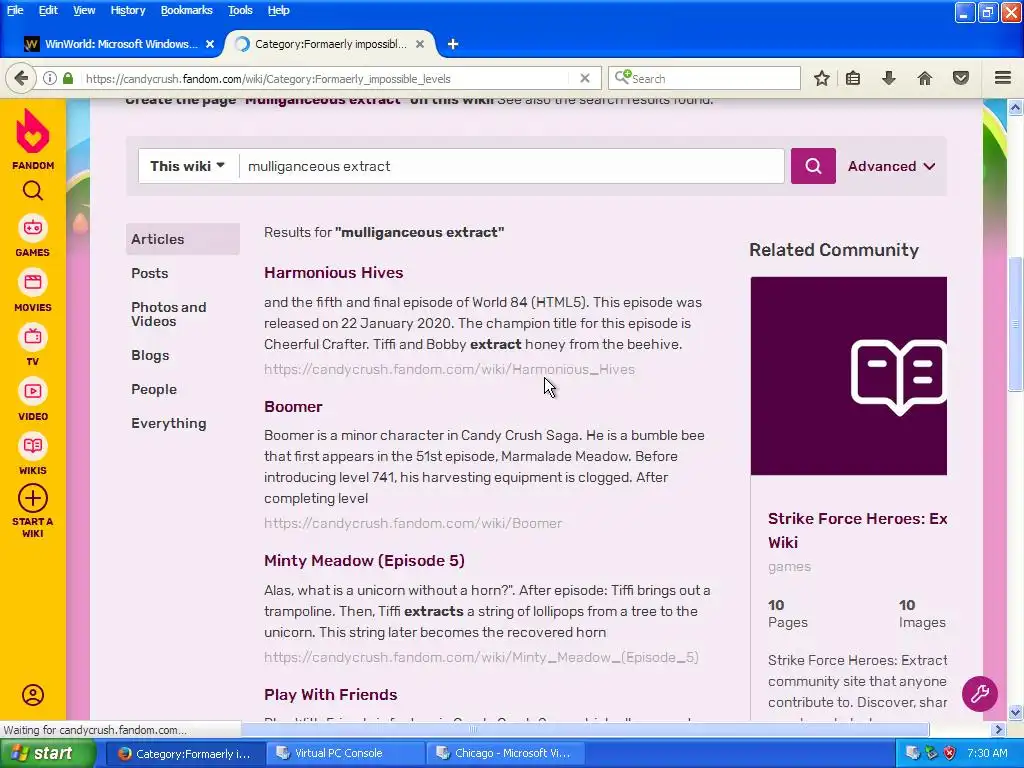
Task: Open the Edit menu
Action: click(x=48, y=10)
